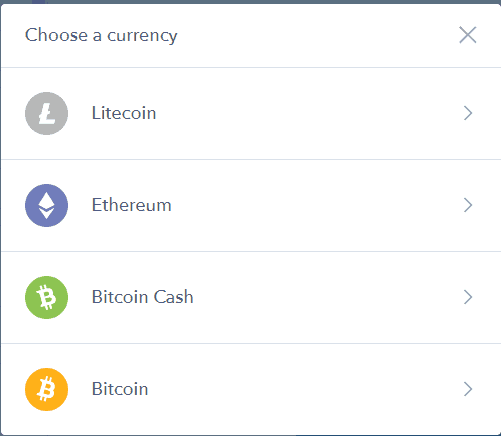Click the Choose a currency heading
501x436 pixels.
pyautogui.click(x=101, y=35)
